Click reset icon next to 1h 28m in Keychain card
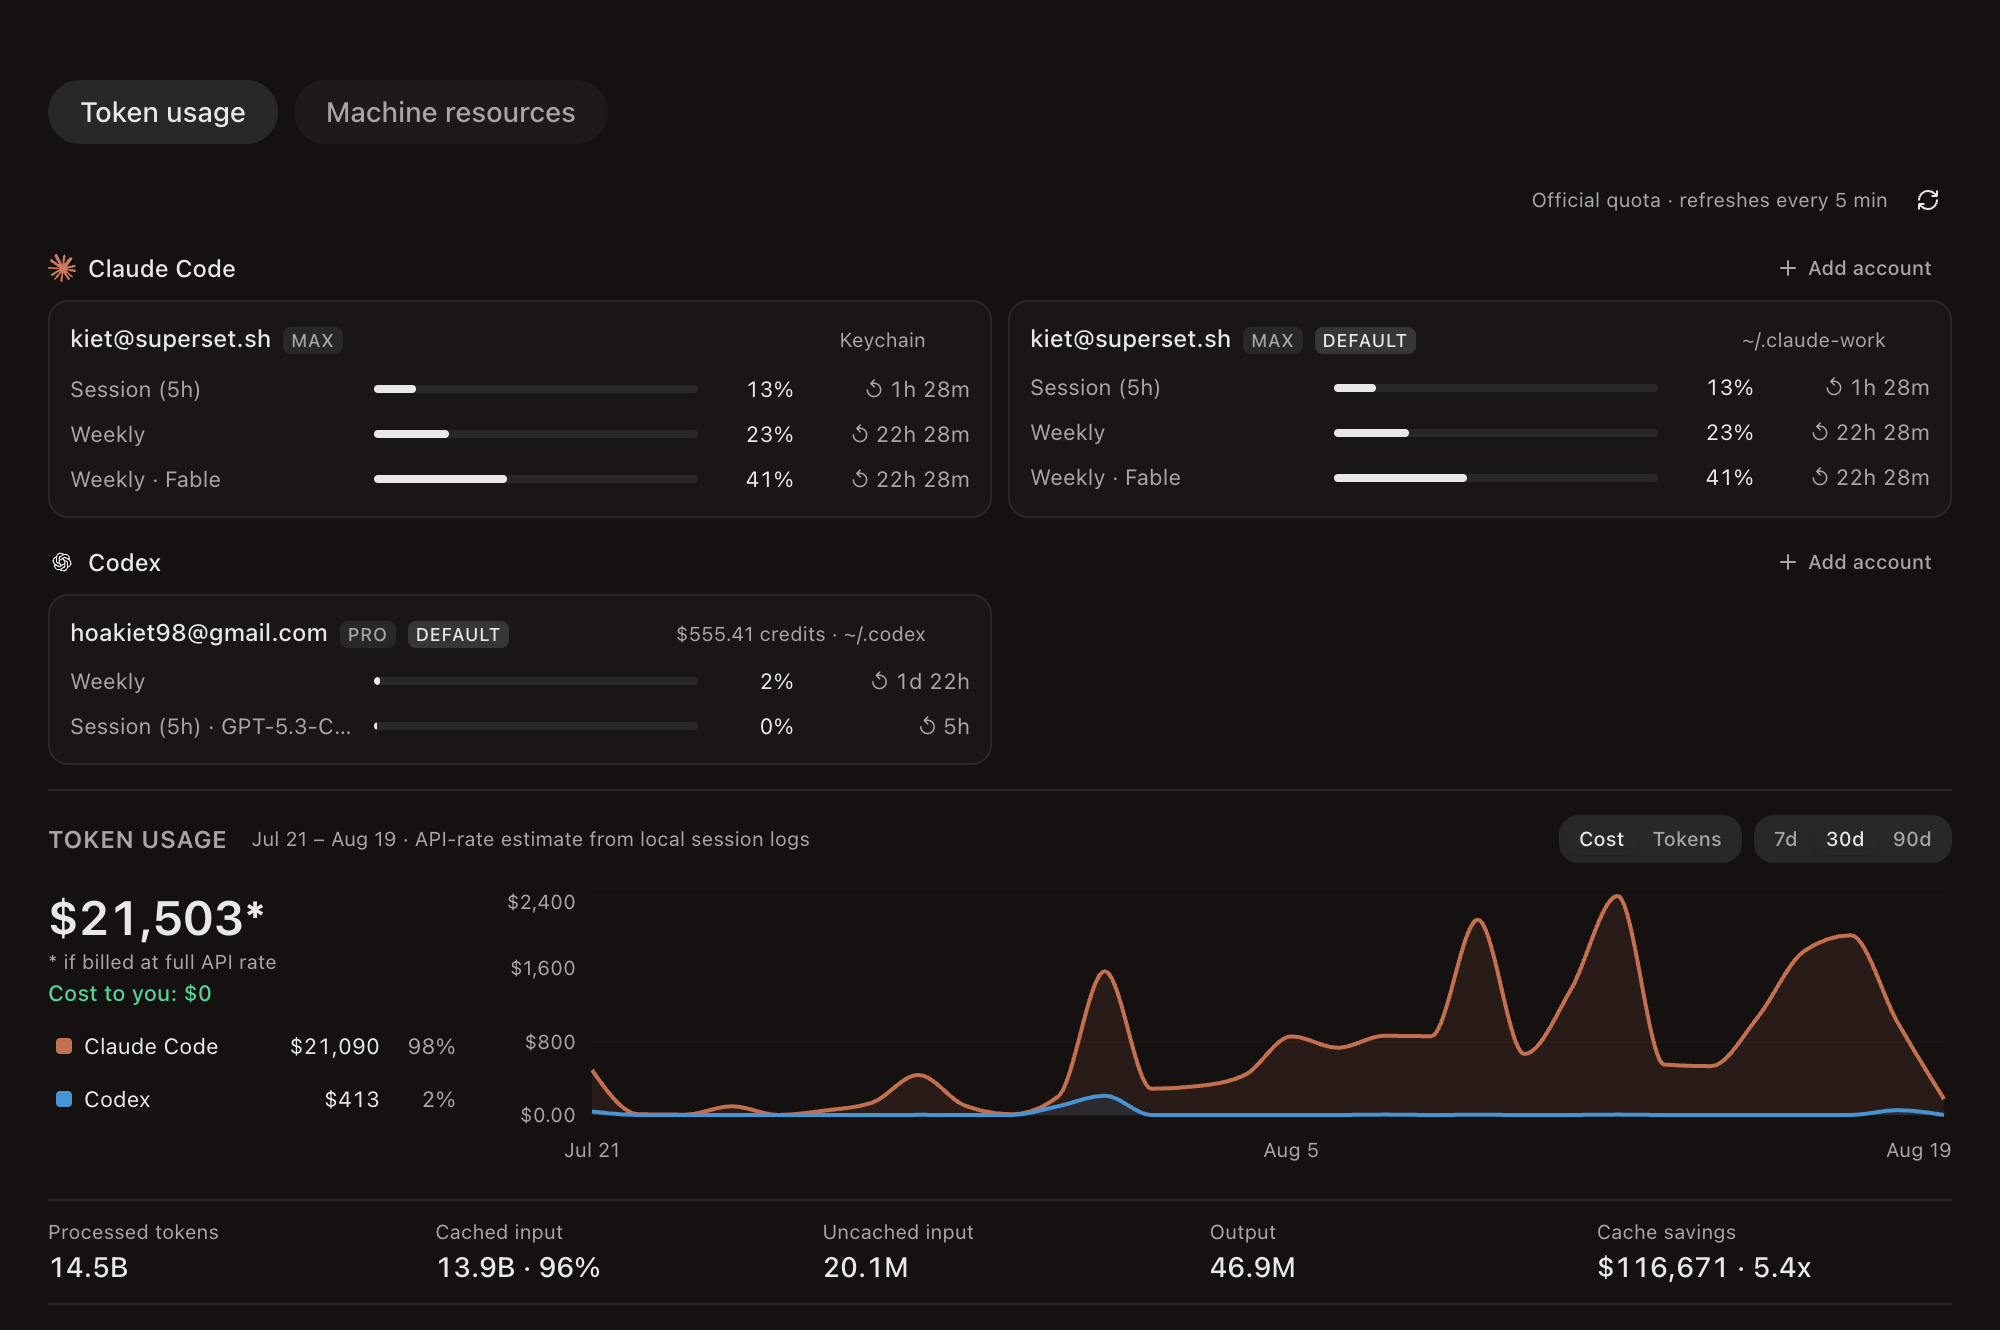This screenshot has height=1330, width=2000. [874, 389]
